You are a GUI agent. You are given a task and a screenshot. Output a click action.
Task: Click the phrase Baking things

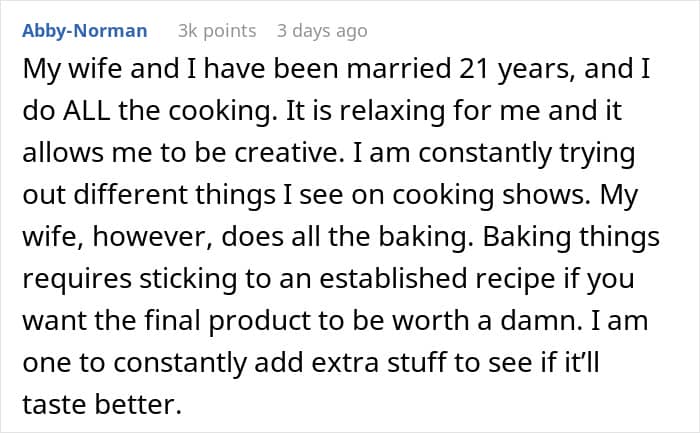pyautogui.click(x=571, y=237)
